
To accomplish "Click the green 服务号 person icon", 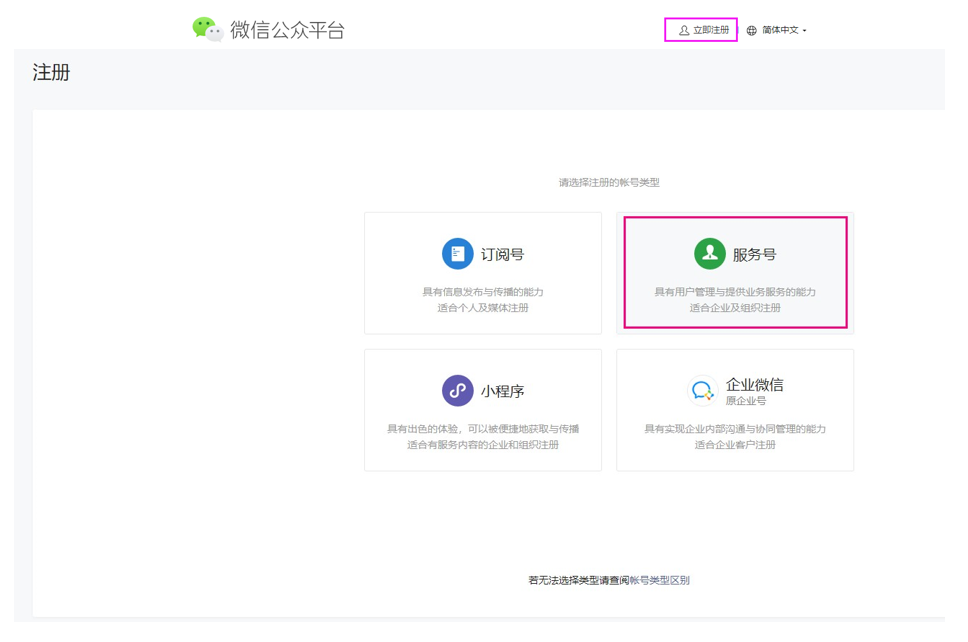I will [710, 254].
